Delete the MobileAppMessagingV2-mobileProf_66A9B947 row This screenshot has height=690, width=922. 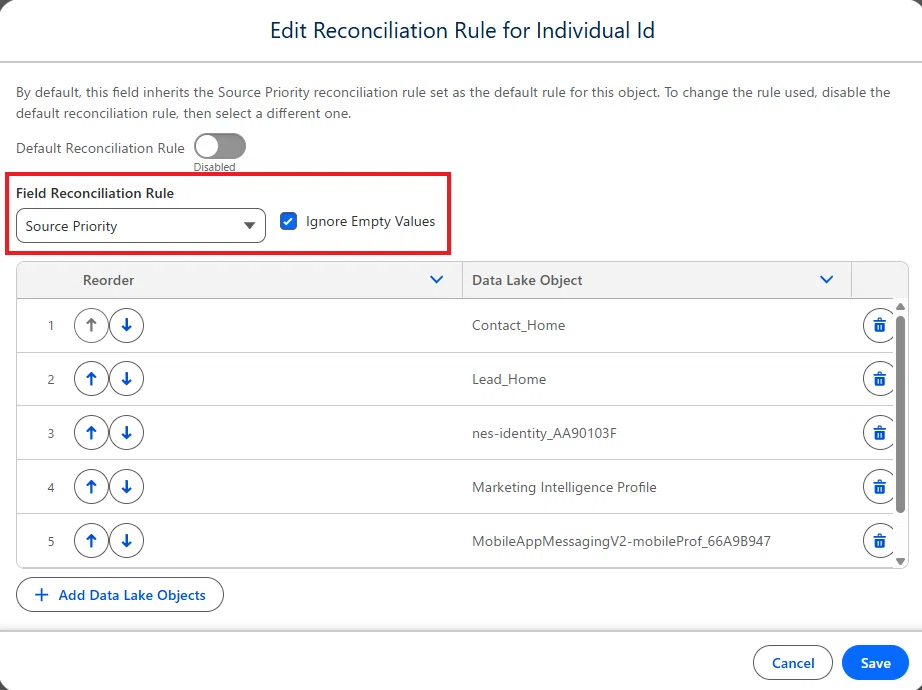tap(879, 541)
